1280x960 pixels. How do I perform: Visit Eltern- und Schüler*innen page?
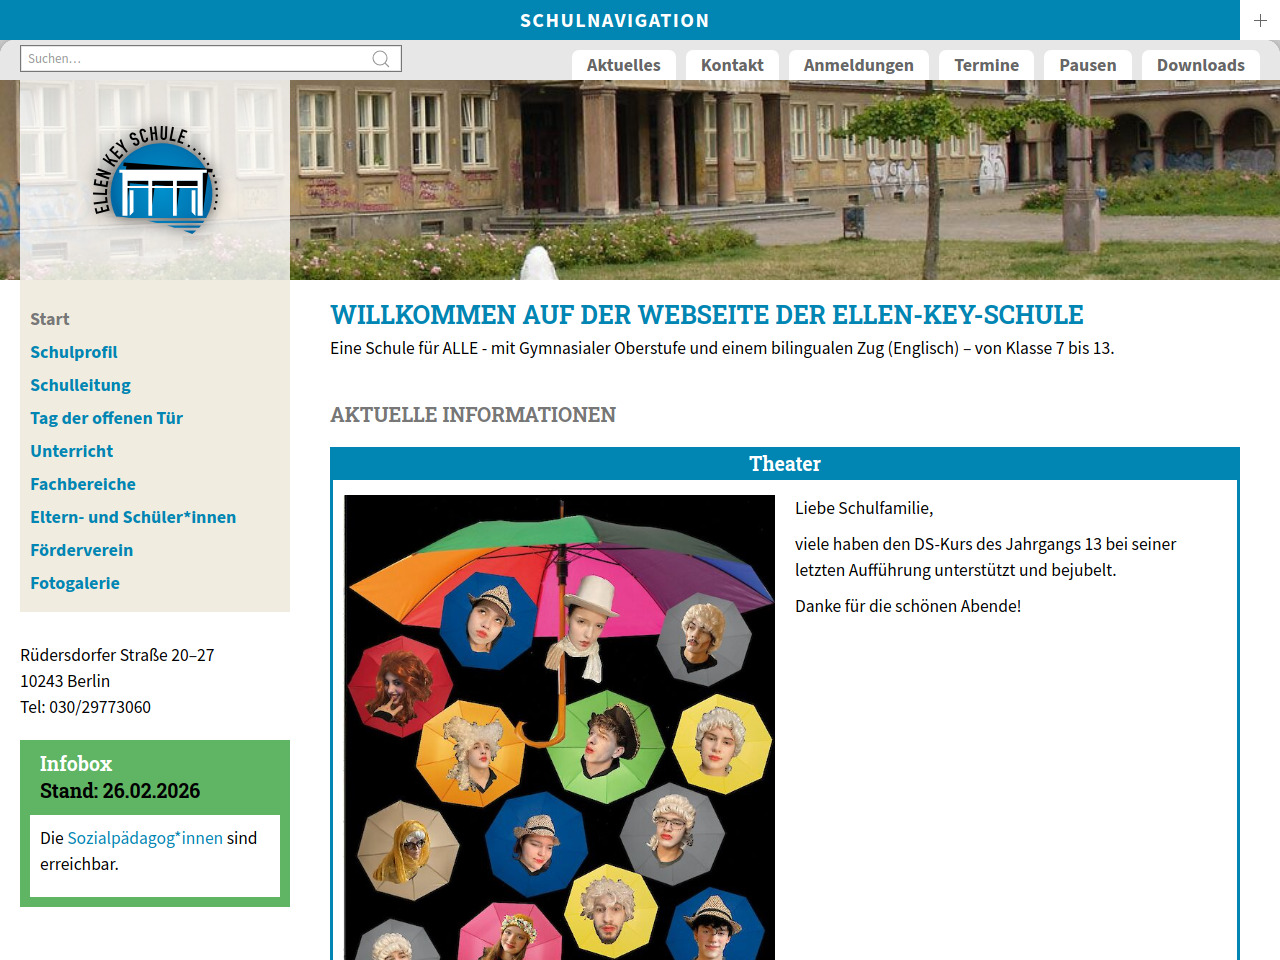(x=133, y=517)
